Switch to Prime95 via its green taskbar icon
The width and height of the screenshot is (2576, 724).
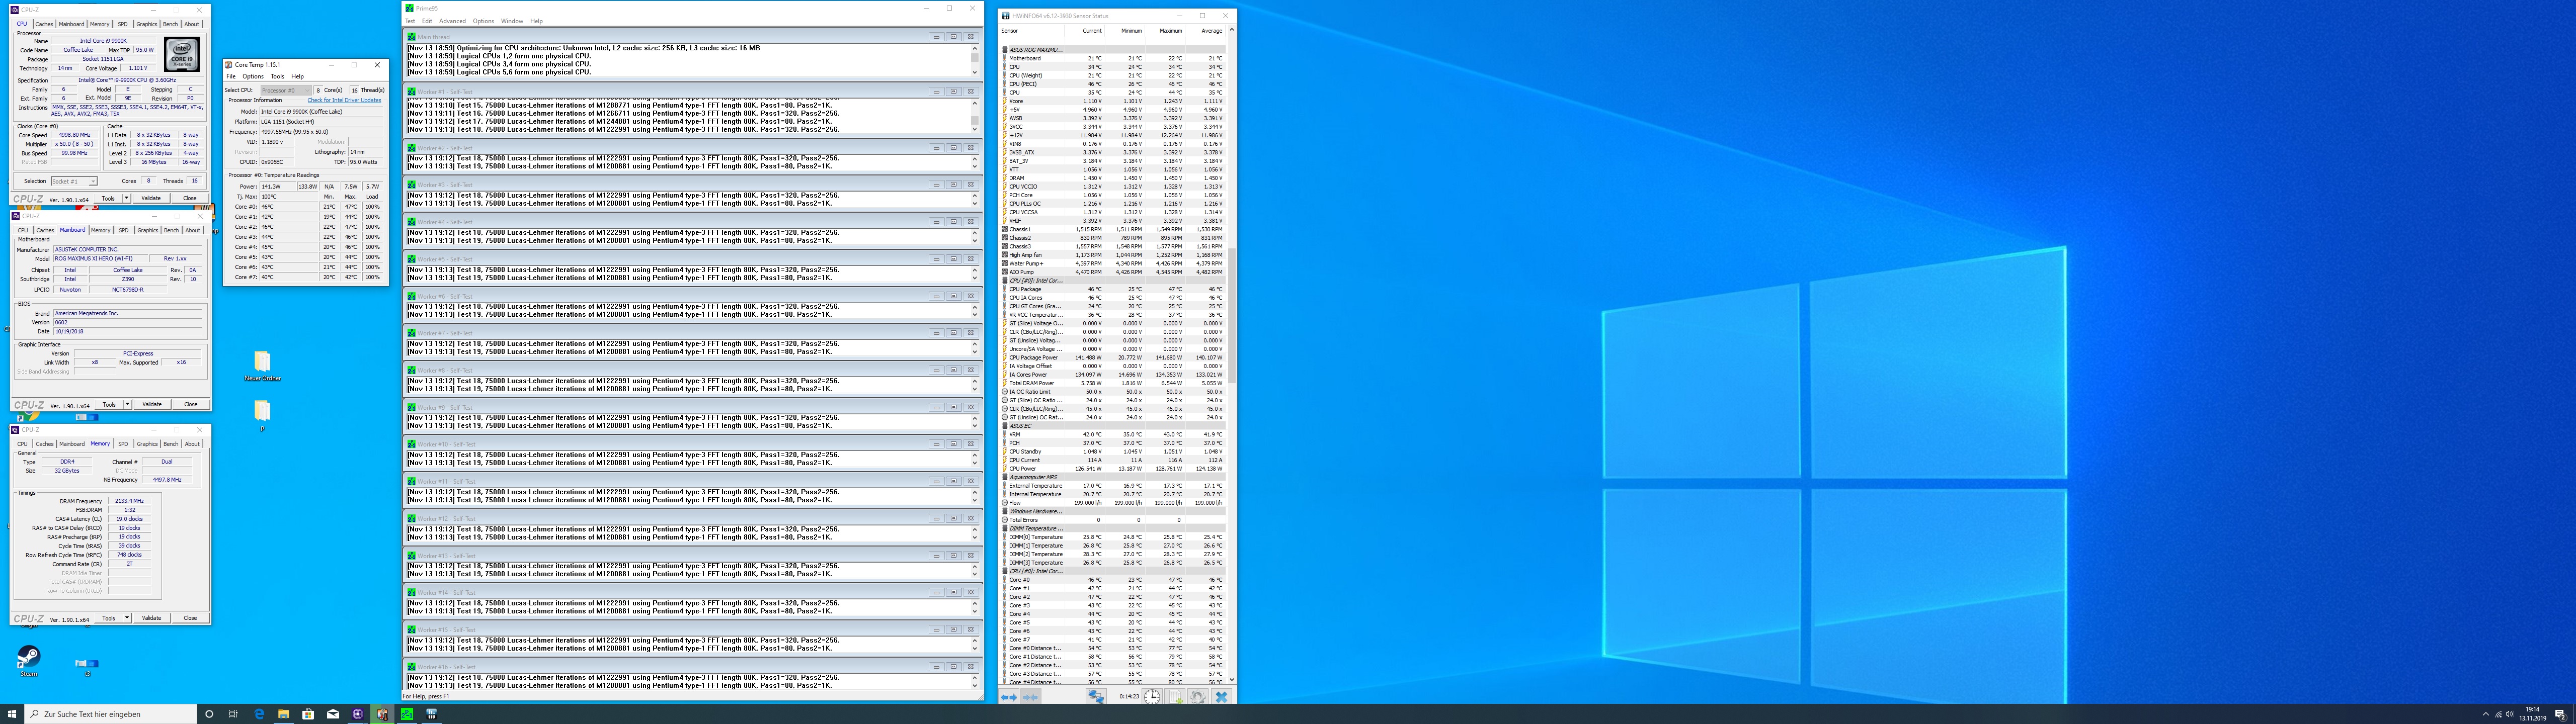pyautogui.click(x=407, y=714)
